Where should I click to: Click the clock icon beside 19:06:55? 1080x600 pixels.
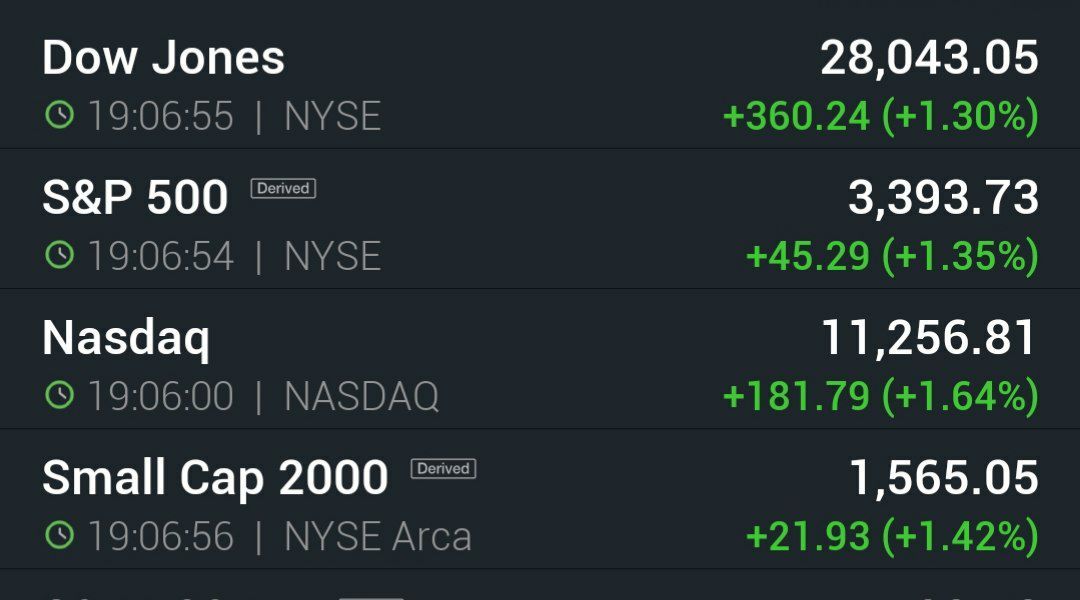59,114
